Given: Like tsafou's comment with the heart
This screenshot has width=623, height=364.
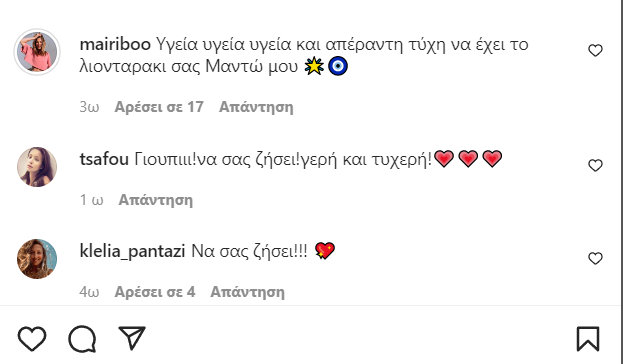Looking at the screenshot, I should point(595,165).
